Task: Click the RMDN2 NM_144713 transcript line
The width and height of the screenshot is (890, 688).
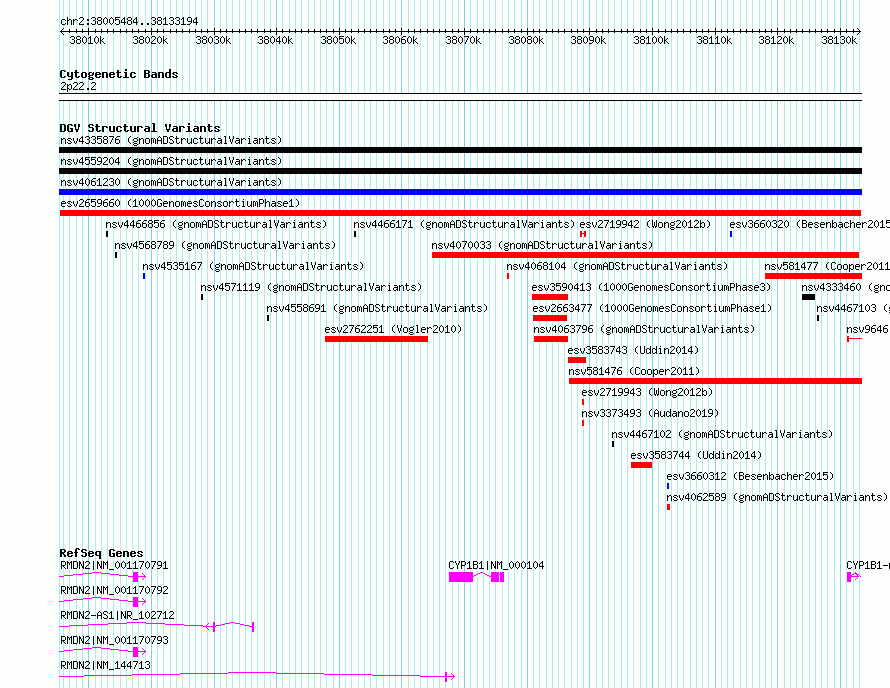Action: click(257, 675)
